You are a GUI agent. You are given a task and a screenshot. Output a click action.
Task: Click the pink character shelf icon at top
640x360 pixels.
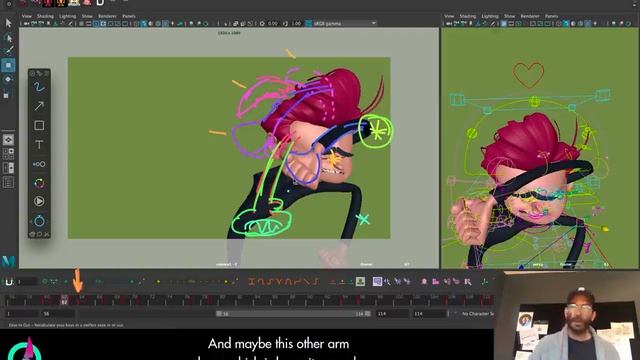pos(87,3)
